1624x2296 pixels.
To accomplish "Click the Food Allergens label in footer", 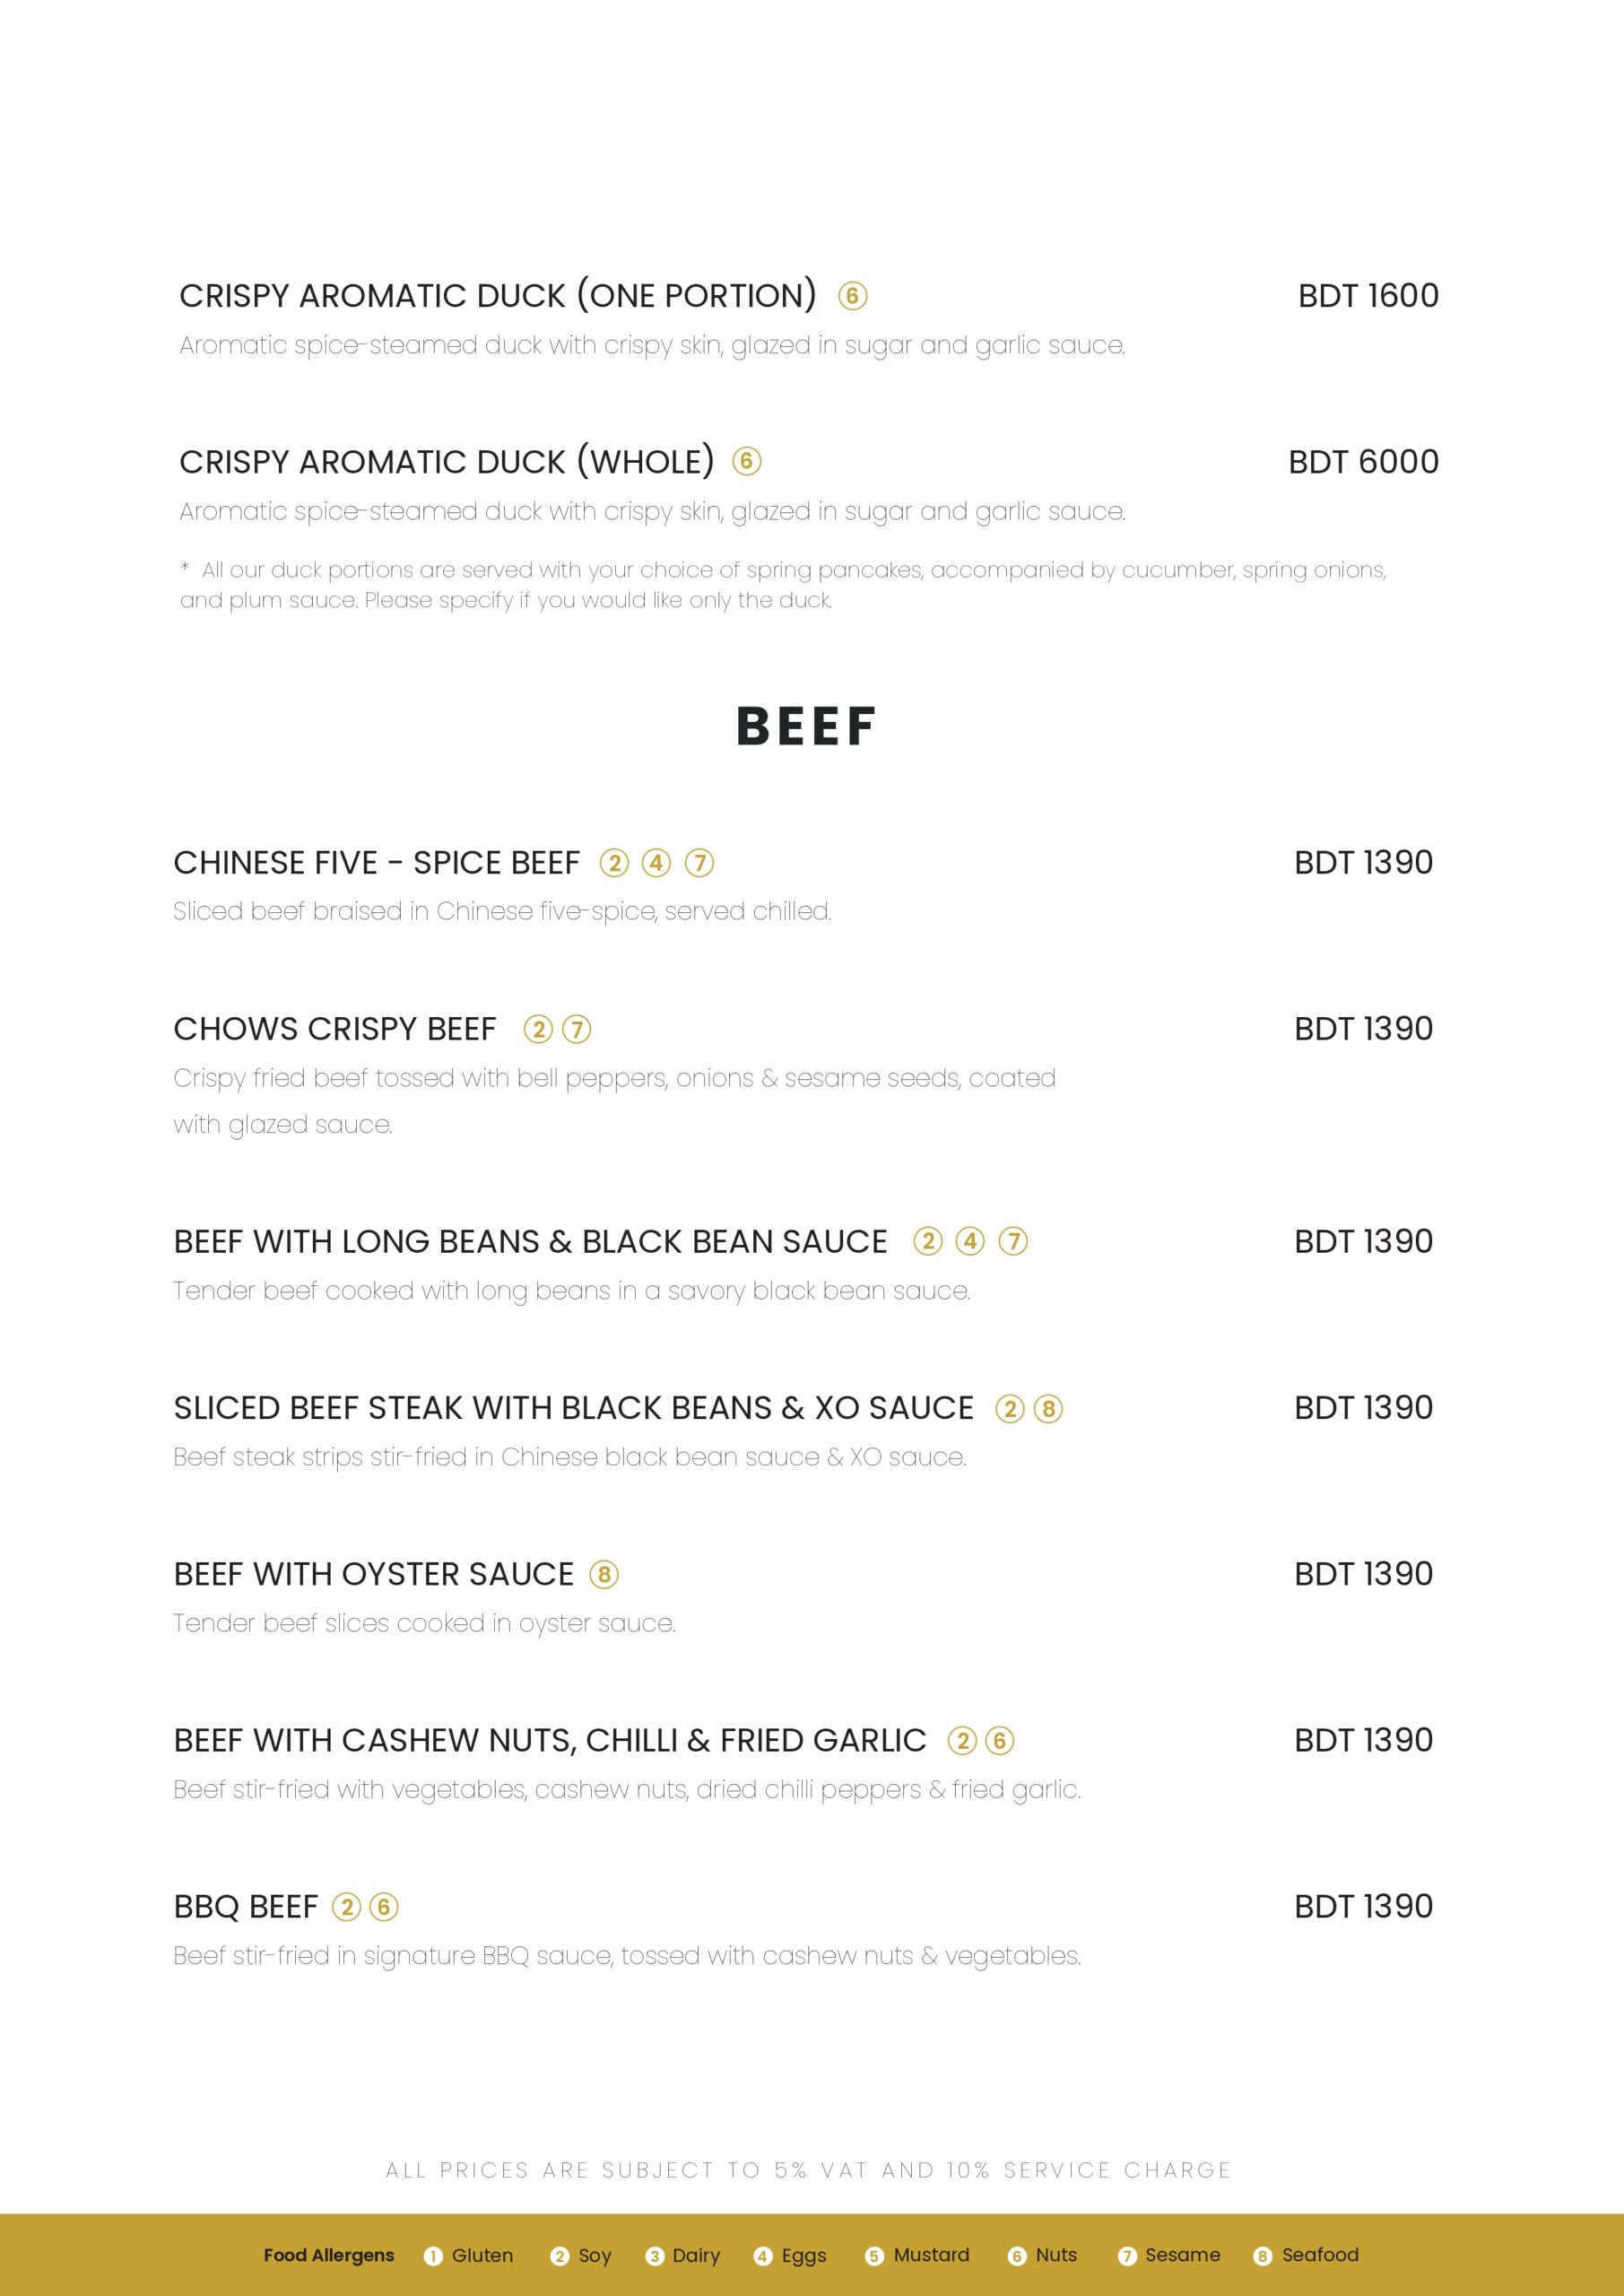I will 329,2255.
